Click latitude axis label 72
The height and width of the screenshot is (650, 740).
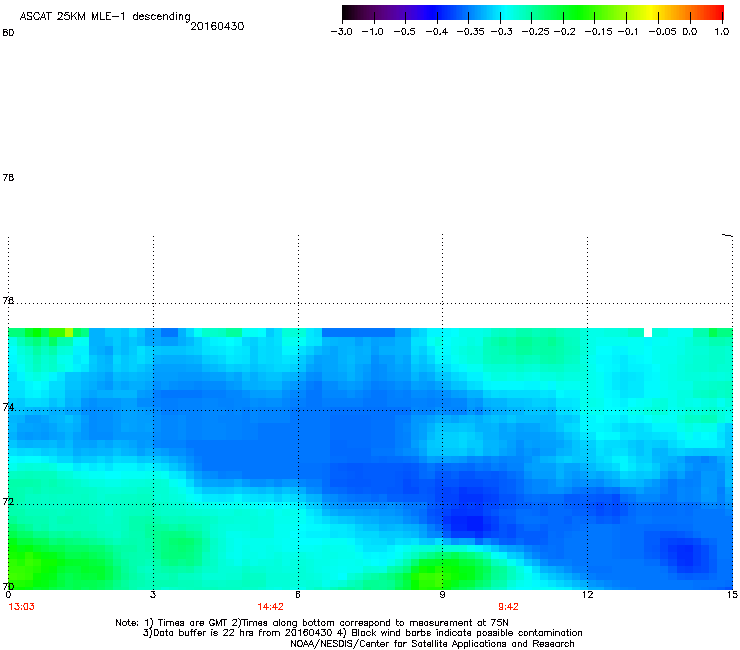[x=8, y=501]
